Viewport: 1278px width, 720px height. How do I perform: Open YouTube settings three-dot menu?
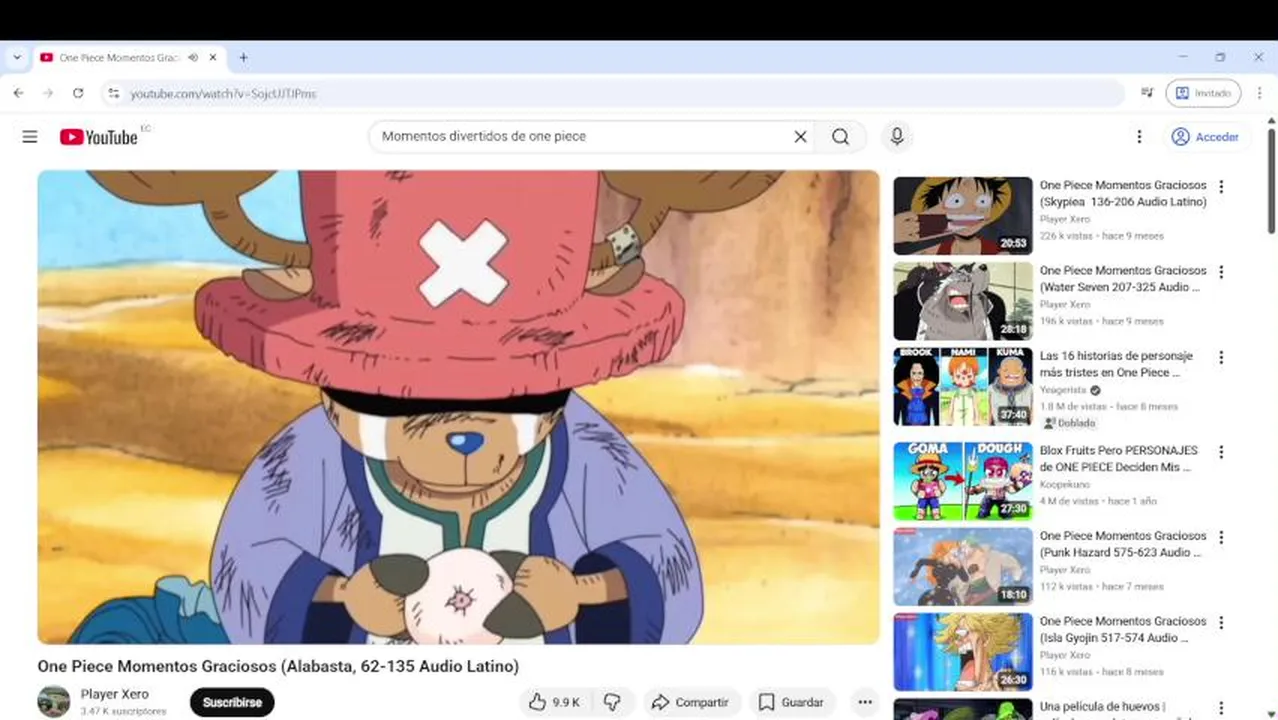[x=1139, y=137]
